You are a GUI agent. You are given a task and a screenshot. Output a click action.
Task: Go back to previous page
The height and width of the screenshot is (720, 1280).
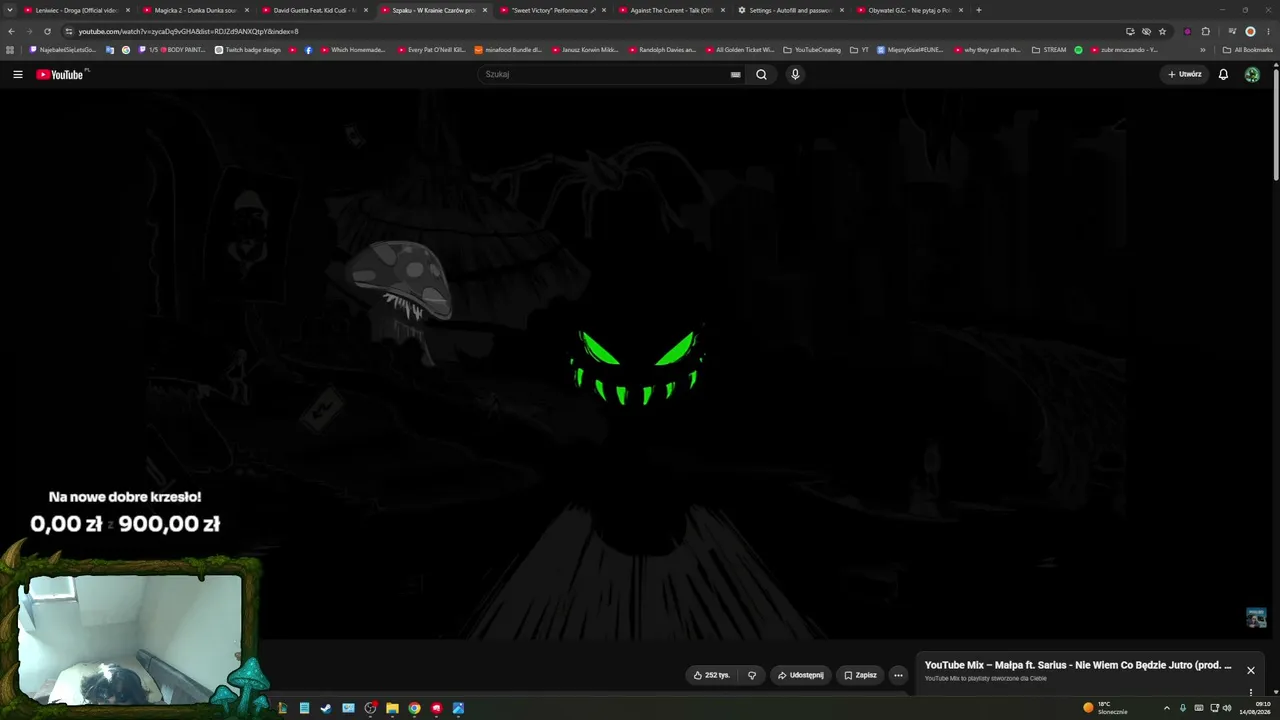[11, 31]
